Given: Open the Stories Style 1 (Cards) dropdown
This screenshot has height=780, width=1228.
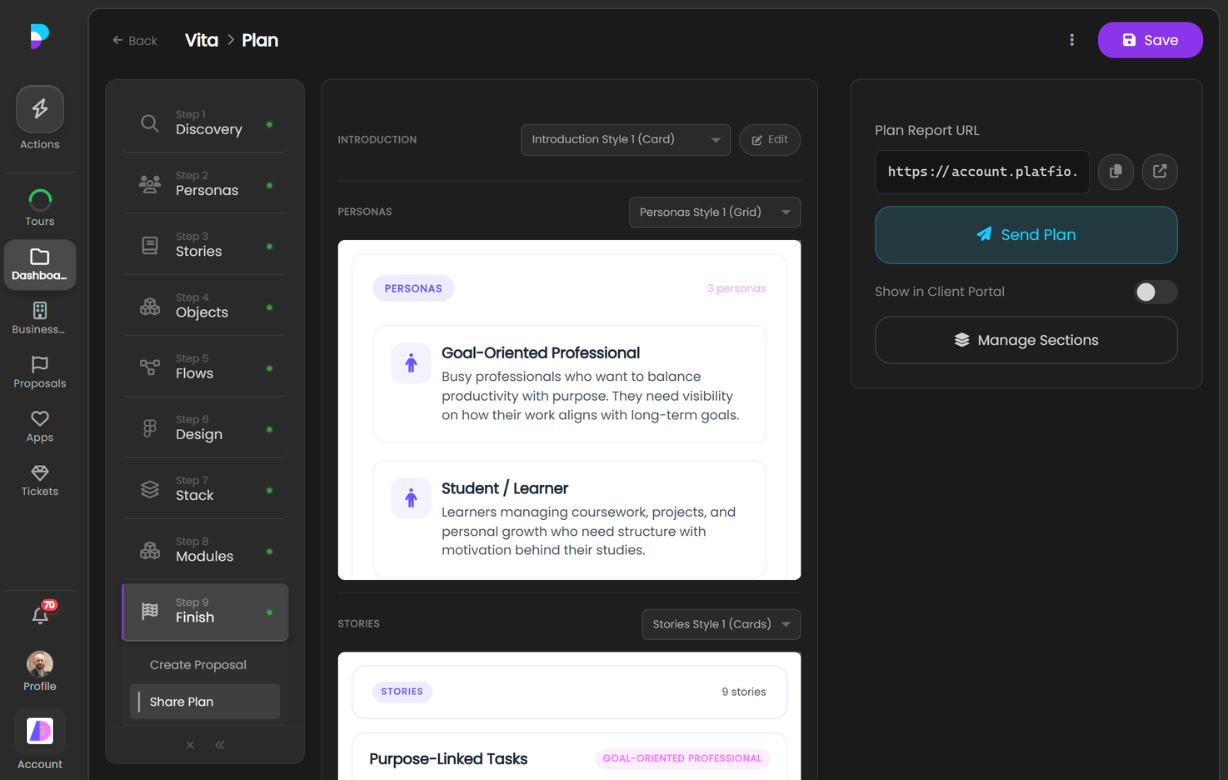Looking at the screenshot, I should coord(720,624).
